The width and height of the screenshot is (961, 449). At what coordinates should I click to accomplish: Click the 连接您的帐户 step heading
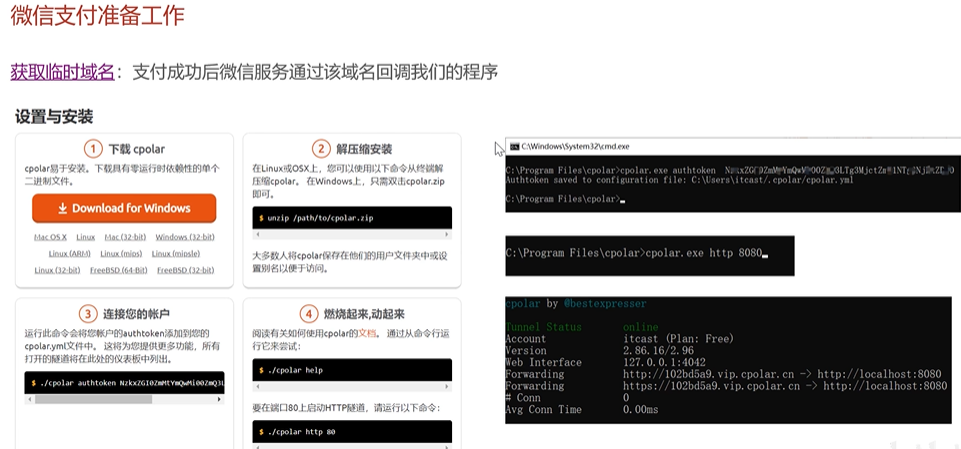click(x=134, y=314)
